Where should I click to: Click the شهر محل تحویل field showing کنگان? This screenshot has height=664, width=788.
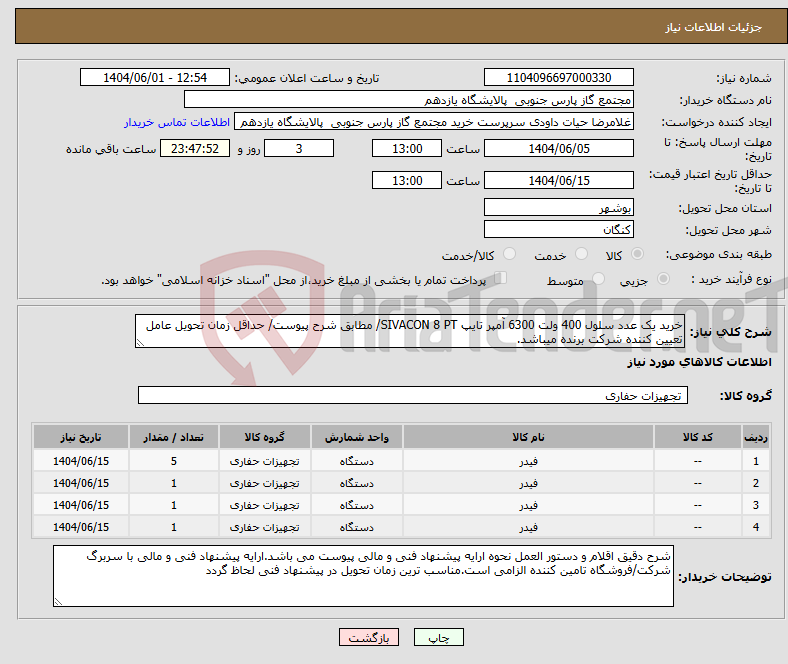coord(558,229)
